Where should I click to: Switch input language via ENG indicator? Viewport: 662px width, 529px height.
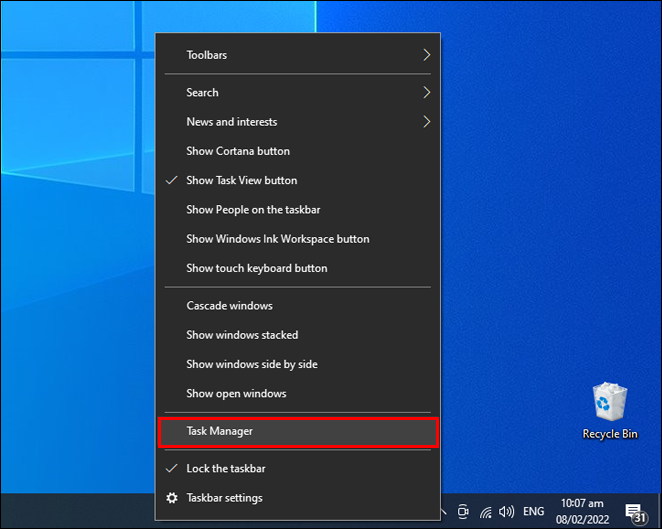[533, 512]
